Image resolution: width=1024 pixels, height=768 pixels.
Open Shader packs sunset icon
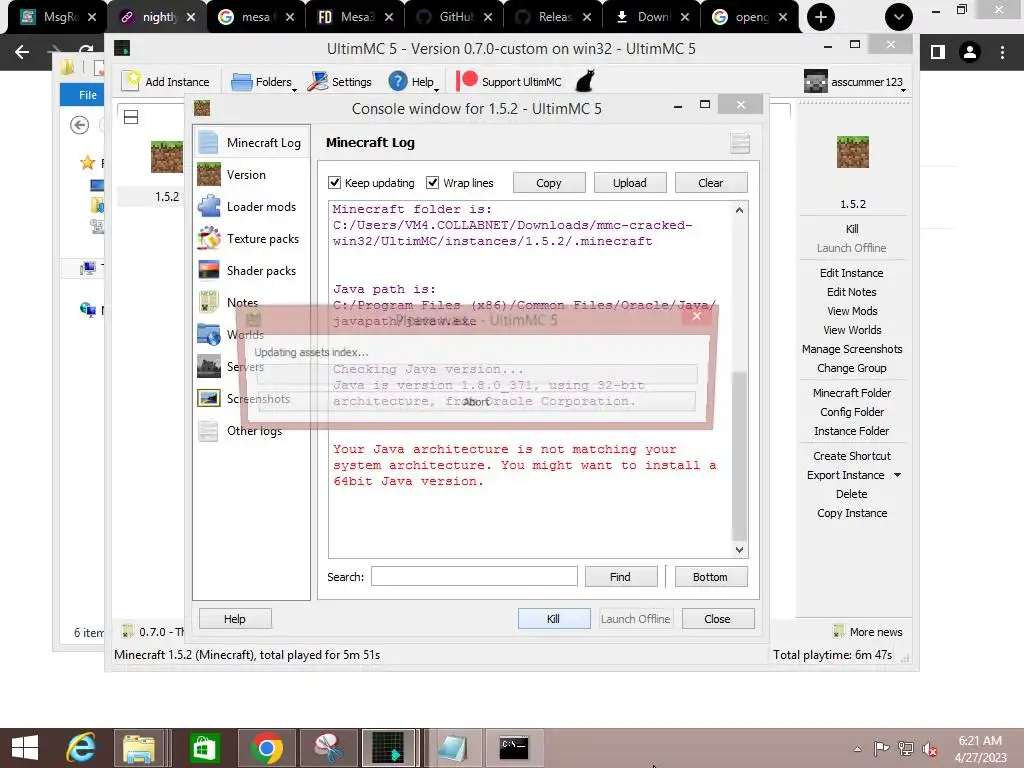tap(209, 270)
